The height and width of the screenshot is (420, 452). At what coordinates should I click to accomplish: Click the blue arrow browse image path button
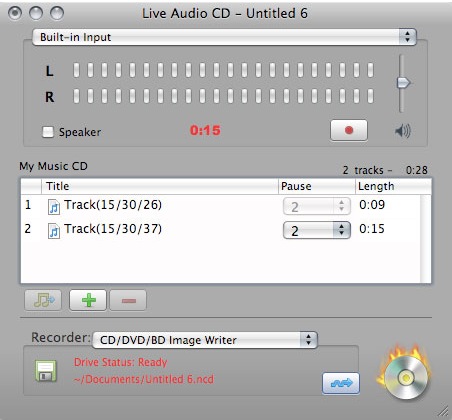pyautogui.click(x=341, y=383)
